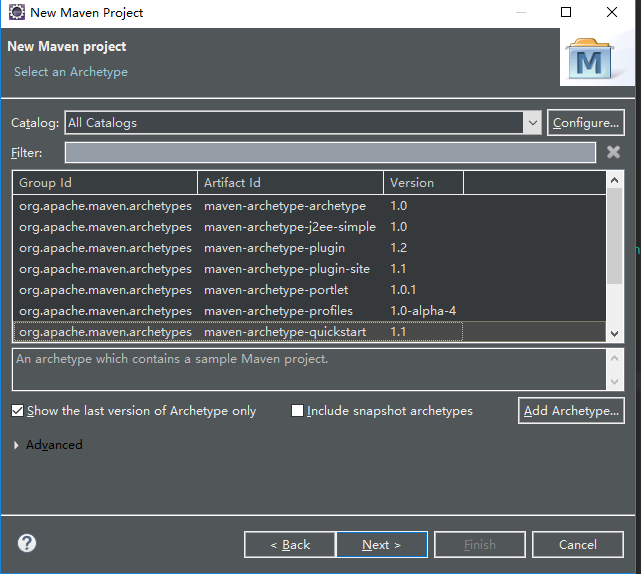Click the Eclipse icon in title bar

(x=17, y=12)
